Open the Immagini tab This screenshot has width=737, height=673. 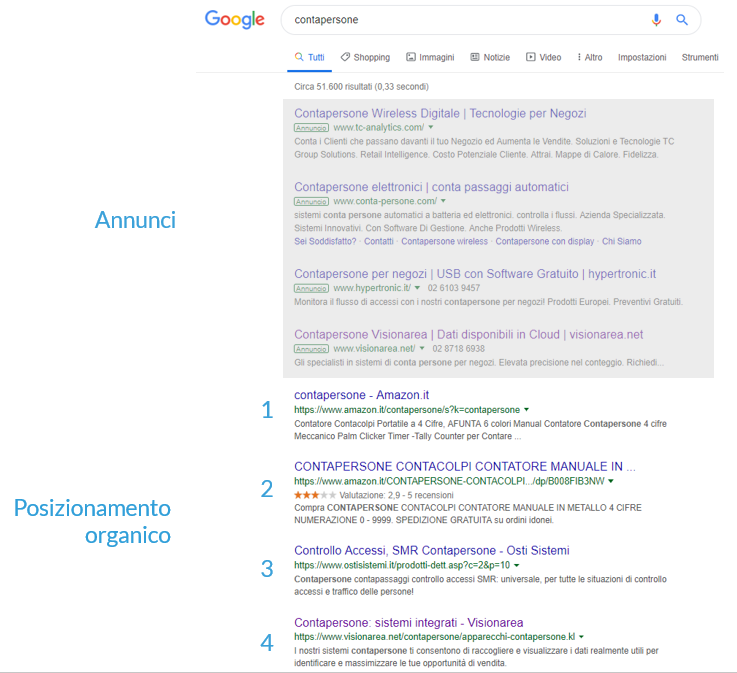pyautogui.click(x=430, y=57)
